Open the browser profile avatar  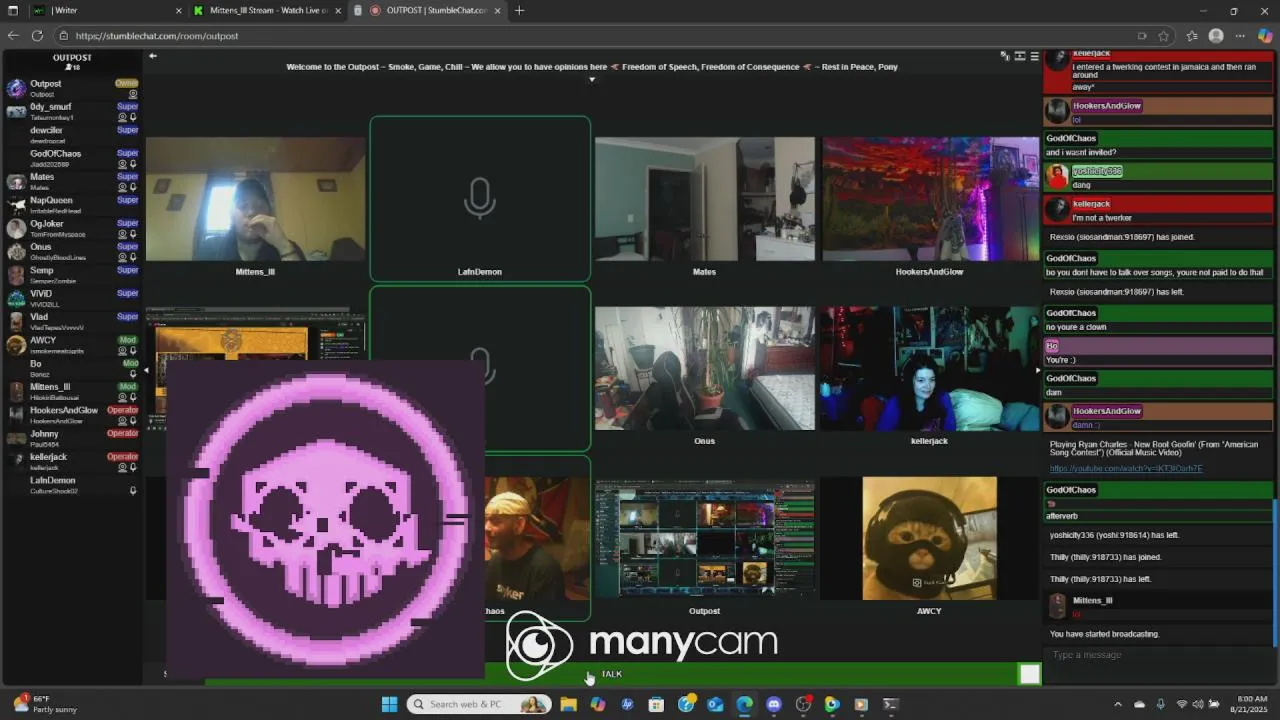point(1216,36)
